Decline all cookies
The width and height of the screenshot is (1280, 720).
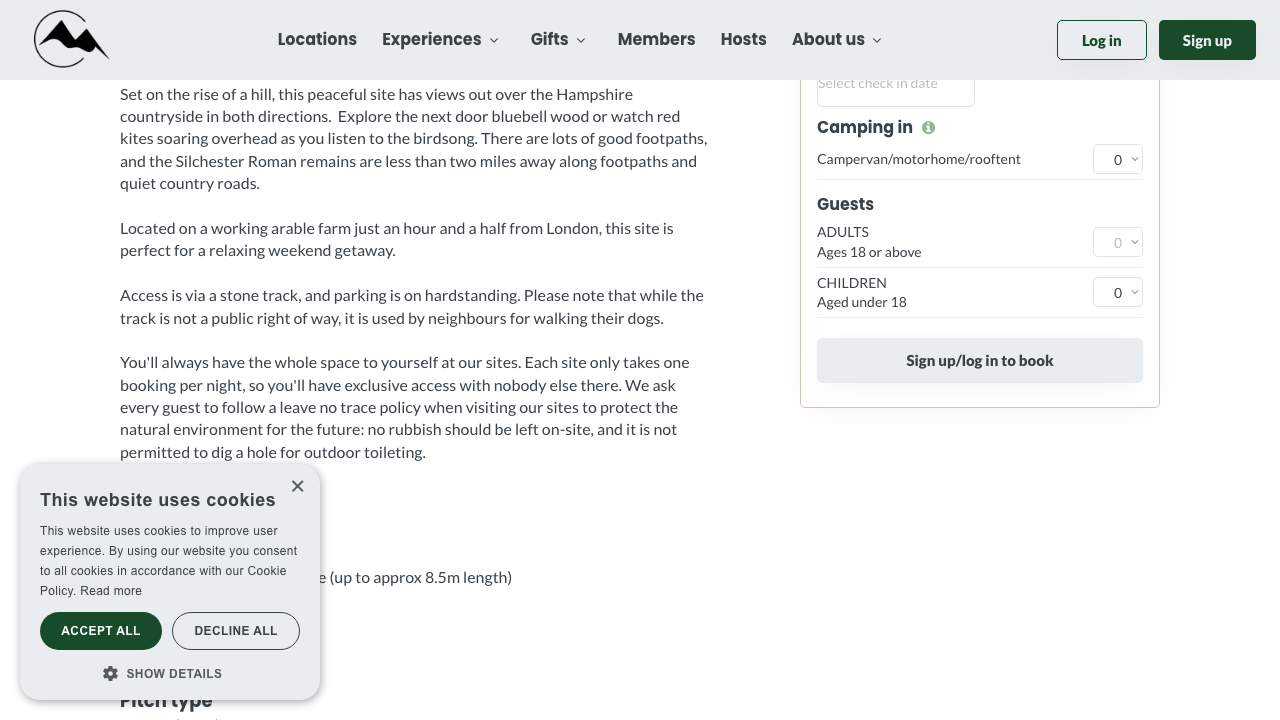pos(236,631)
